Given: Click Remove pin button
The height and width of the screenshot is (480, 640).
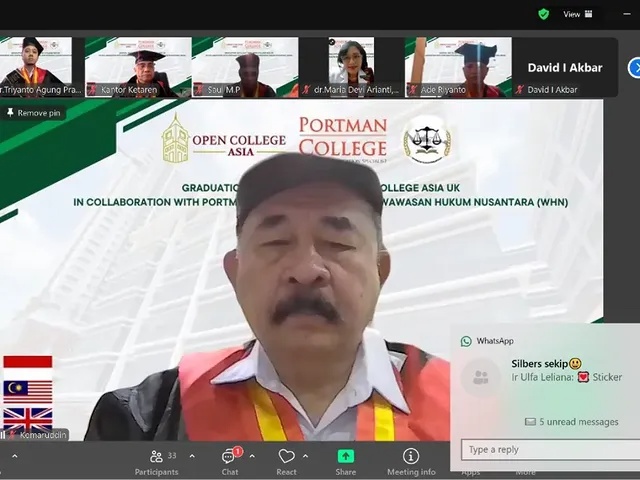Looking at the screenshot, I should 33,113.
